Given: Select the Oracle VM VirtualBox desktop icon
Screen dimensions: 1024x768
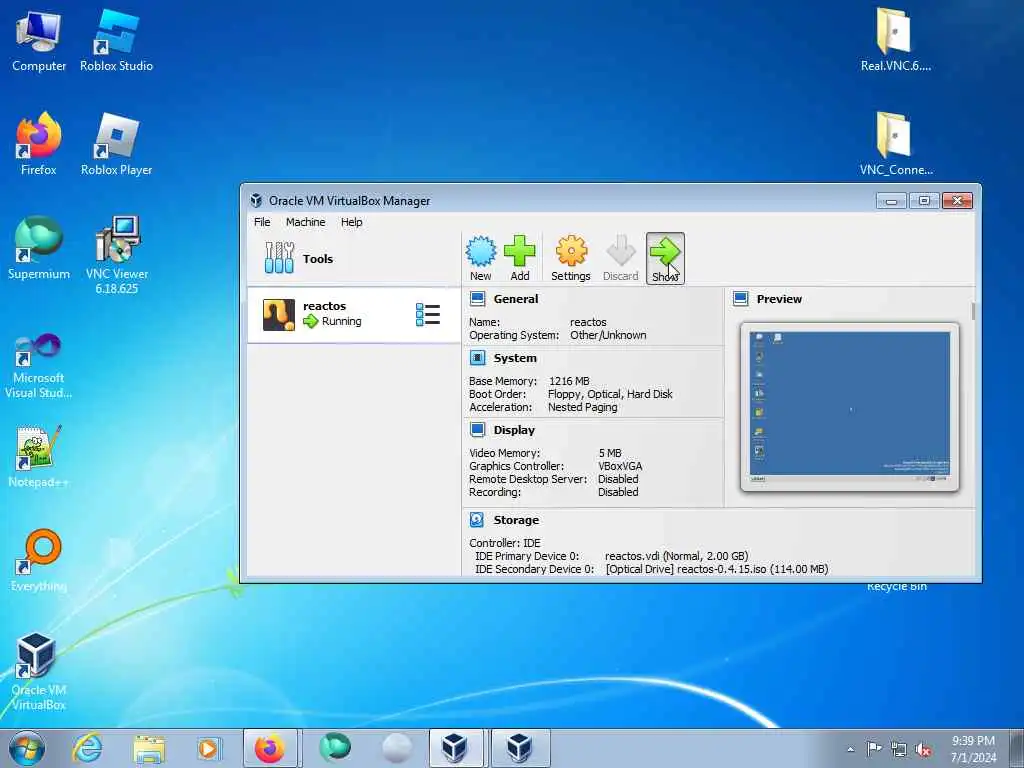Looking at the screenshot, I should 39,673.
